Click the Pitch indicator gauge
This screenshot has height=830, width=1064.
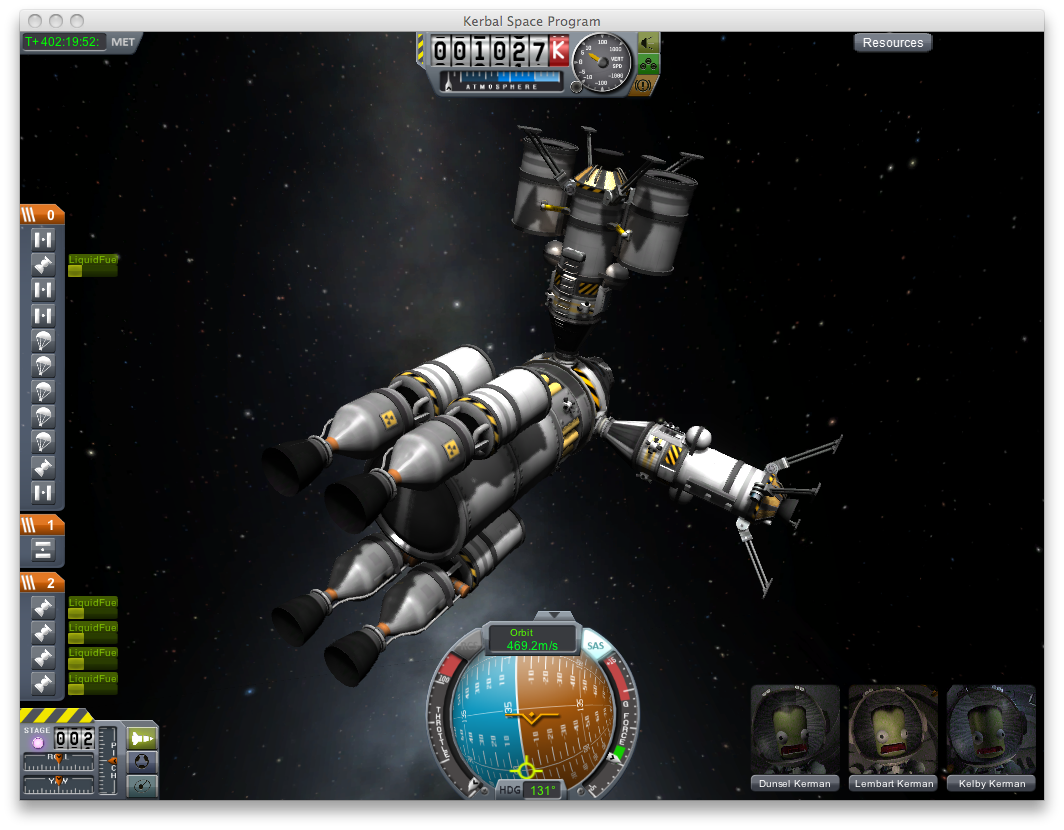[109, 760]
